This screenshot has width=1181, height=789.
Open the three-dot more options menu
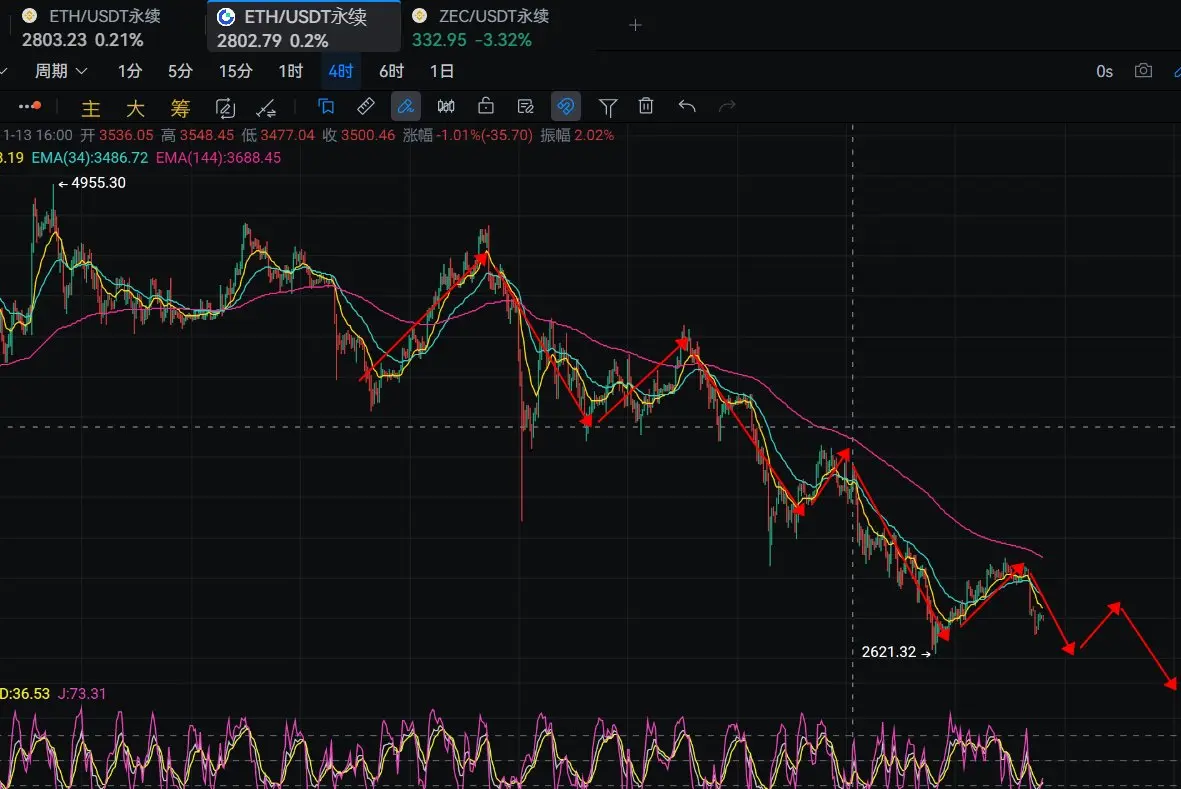click(x=28, y=106)
